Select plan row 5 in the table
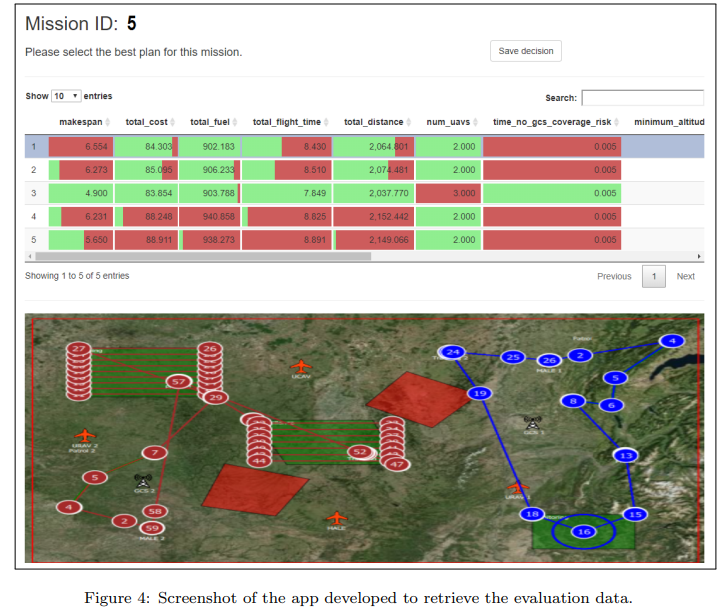 tap(364, 240)
